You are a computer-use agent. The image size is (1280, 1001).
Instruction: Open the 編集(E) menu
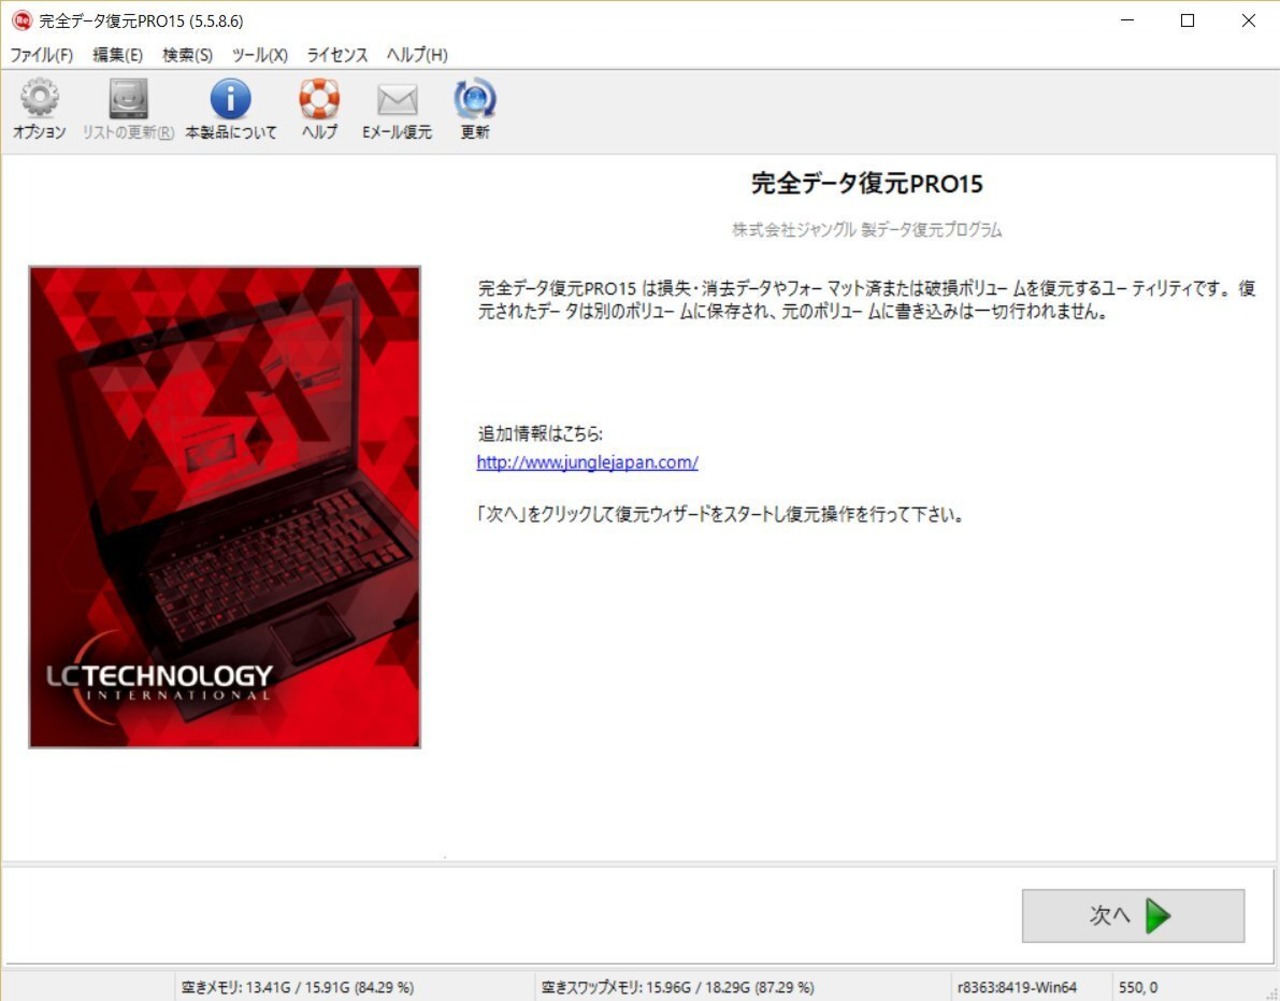point(118,55)
